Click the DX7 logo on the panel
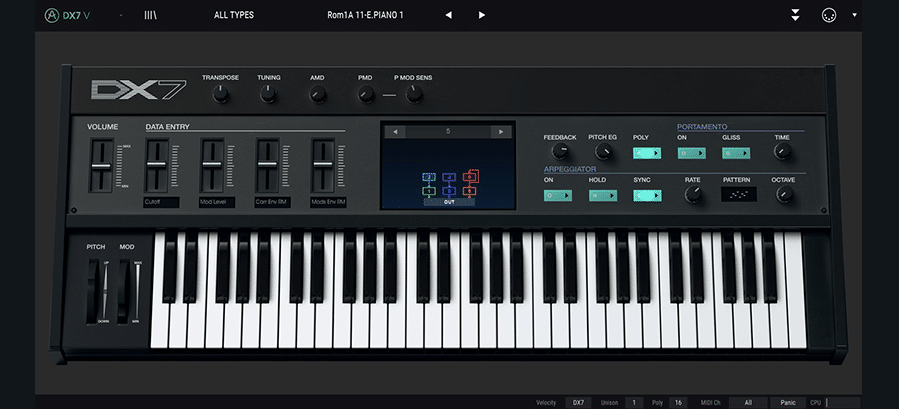Viewport: 899px width, 409px height. (138, 89)
